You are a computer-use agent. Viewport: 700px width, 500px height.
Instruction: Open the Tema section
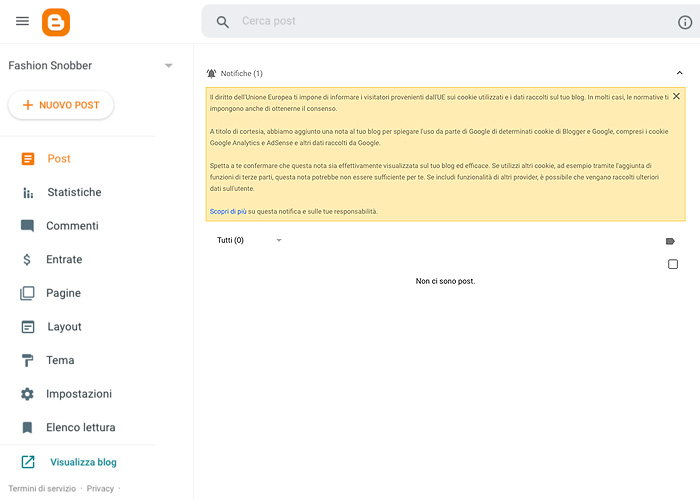[60, 360]
